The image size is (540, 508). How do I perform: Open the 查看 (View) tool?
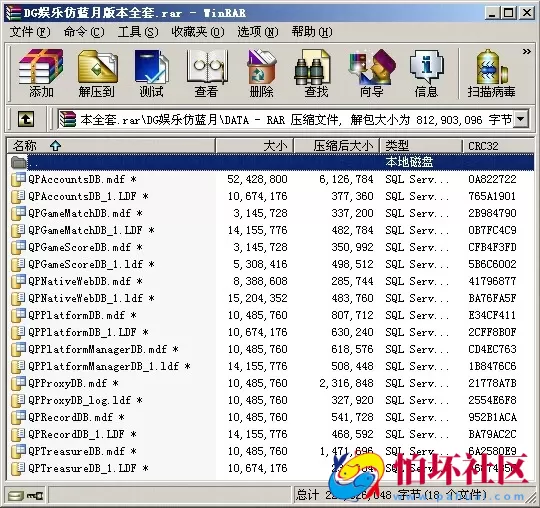207,73
